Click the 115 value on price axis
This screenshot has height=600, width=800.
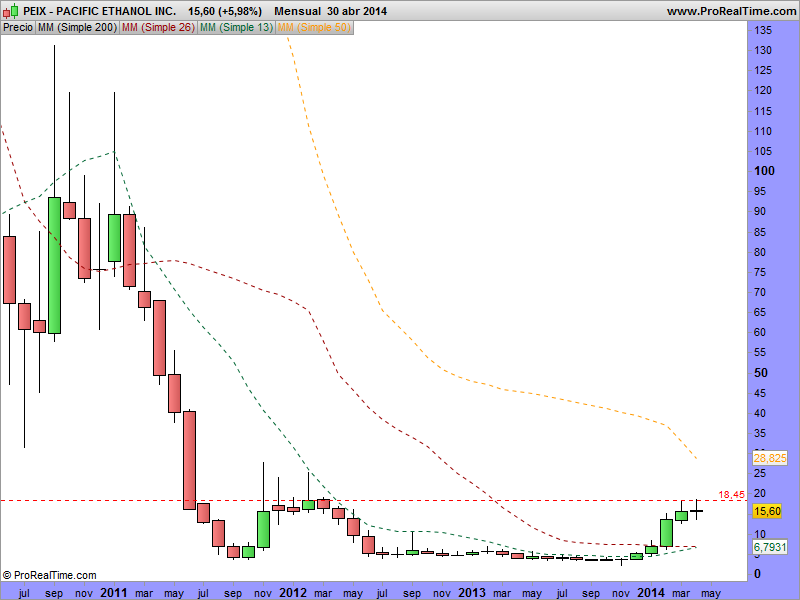tap(763, 111)
